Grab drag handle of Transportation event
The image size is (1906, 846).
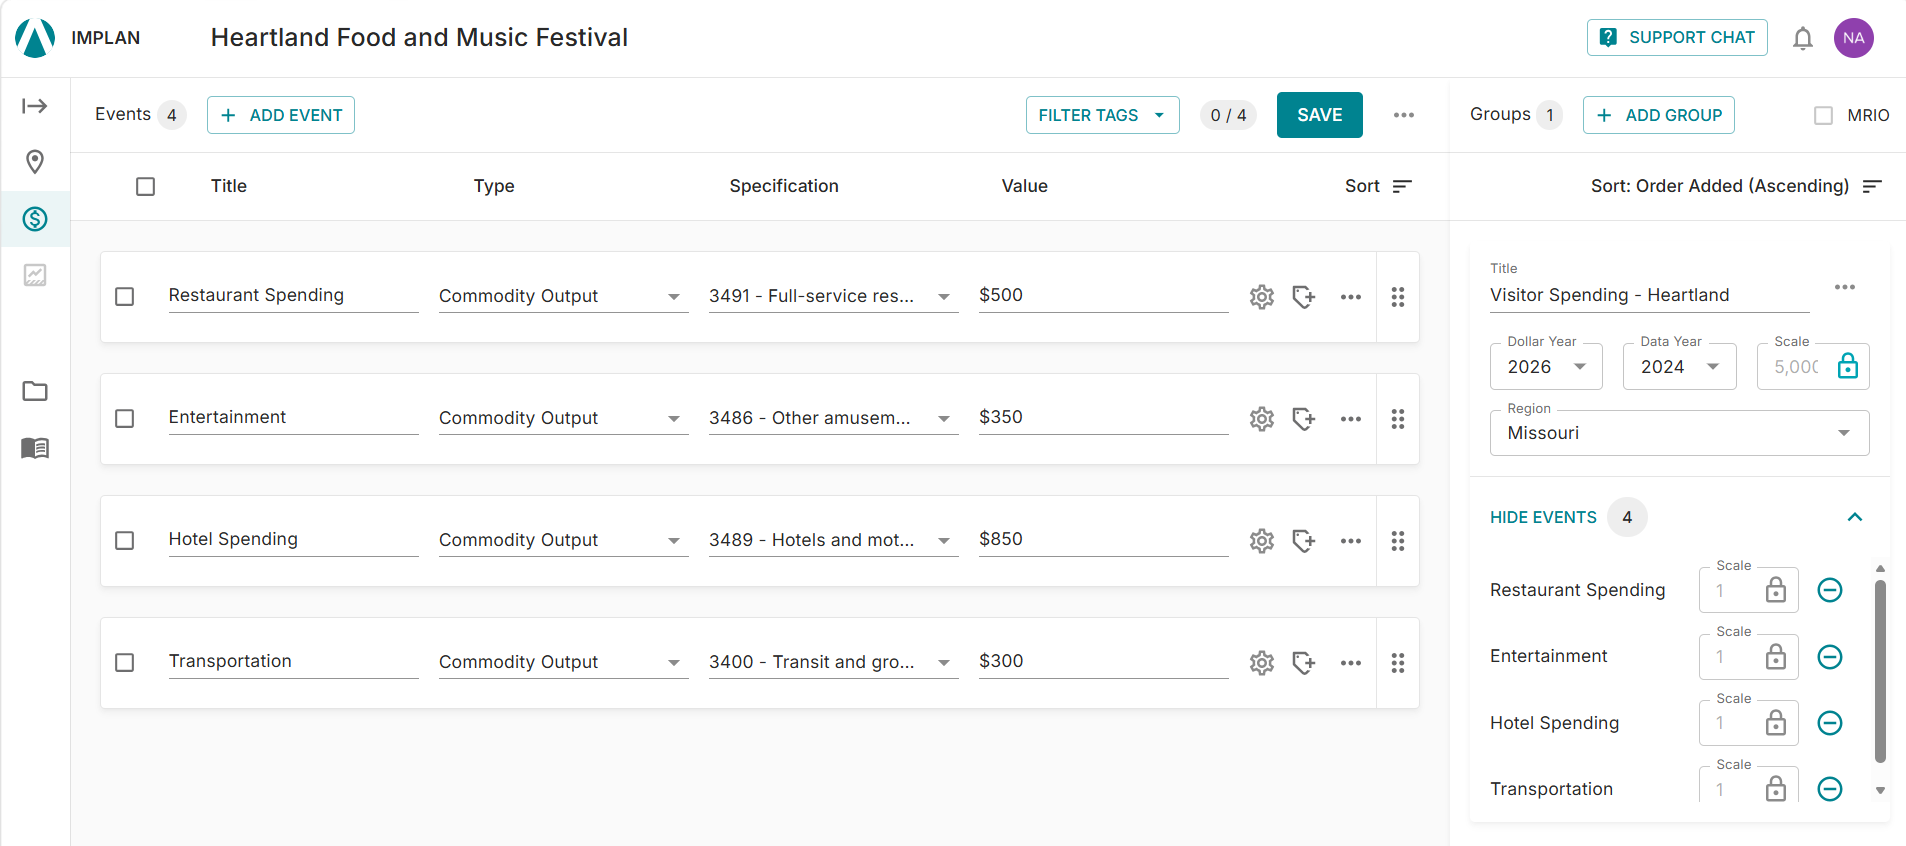1398,663
